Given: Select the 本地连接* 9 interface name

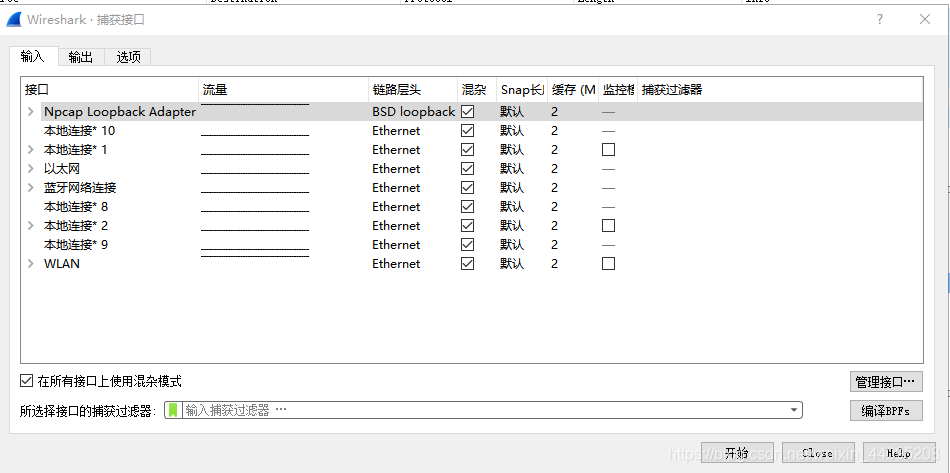Looking at the screenshot, I should 76,245.
